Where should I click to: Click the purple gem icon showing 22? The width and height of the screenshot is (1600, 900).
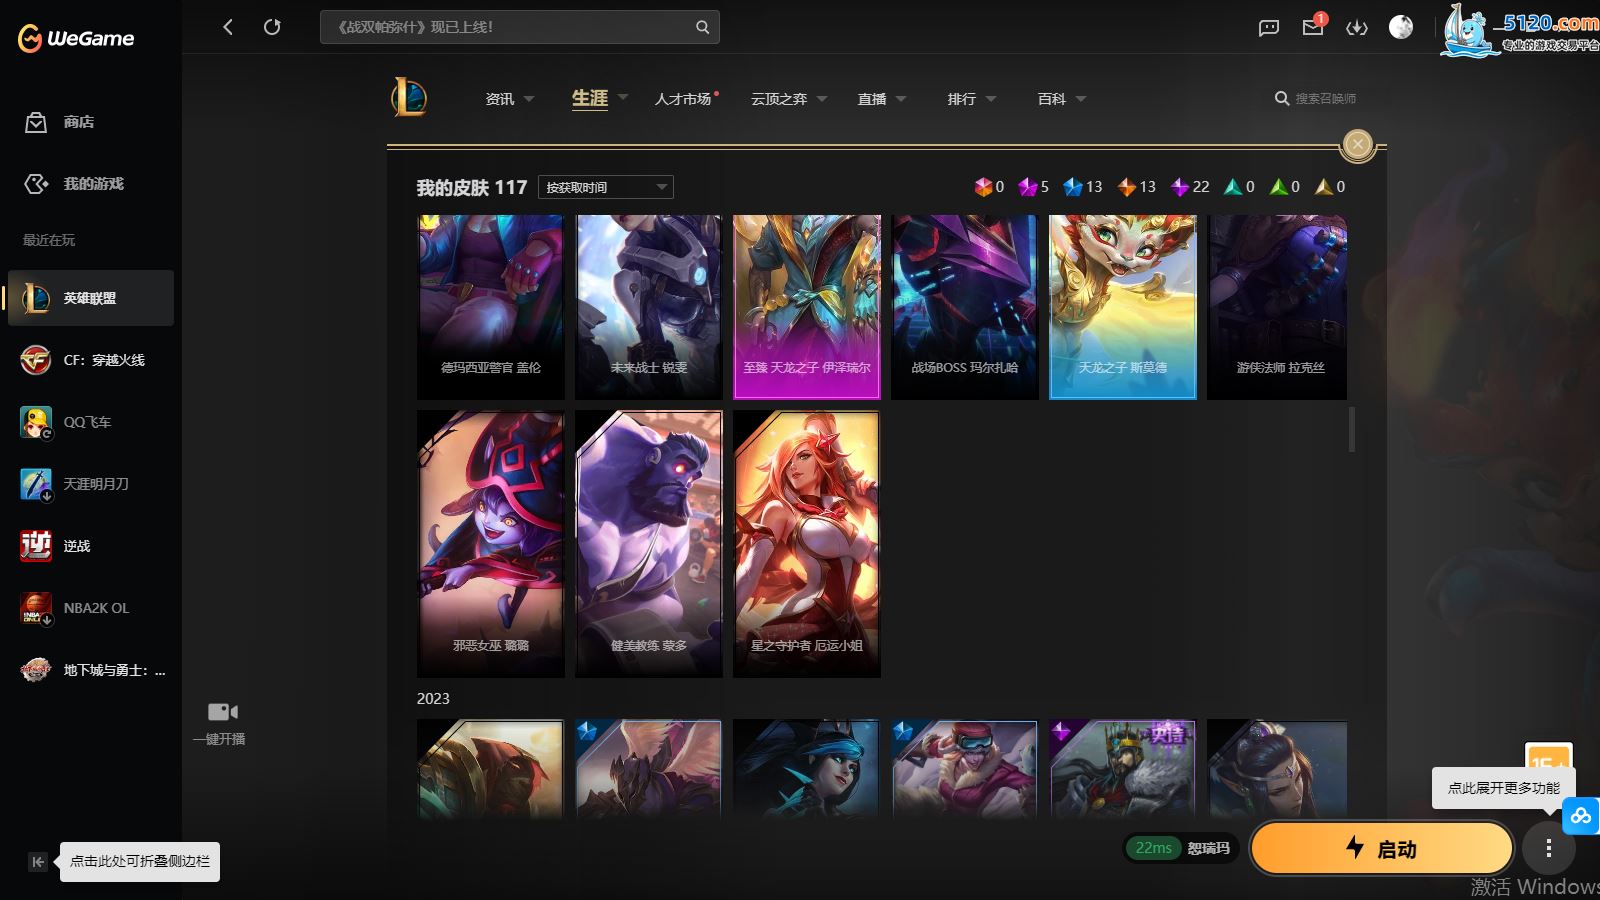[x=1180, y=187]
